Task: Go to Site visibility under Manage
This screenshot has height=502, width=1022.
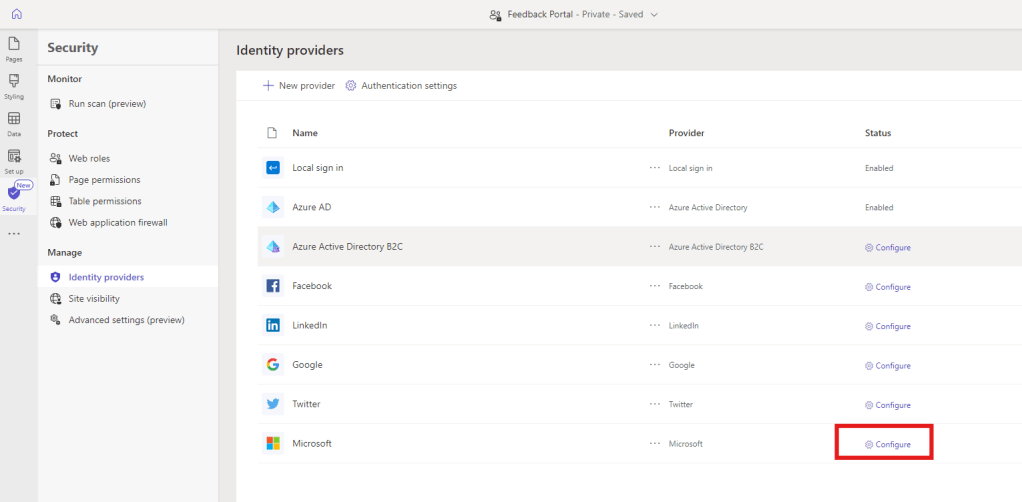Action: point(94,298)
